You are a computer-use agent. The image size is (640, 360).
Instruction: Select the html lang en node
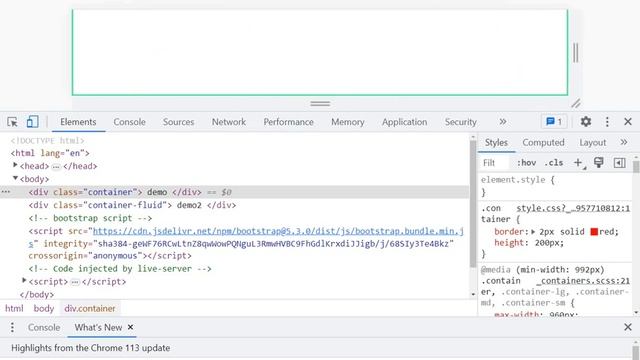(x=50, y=153)
